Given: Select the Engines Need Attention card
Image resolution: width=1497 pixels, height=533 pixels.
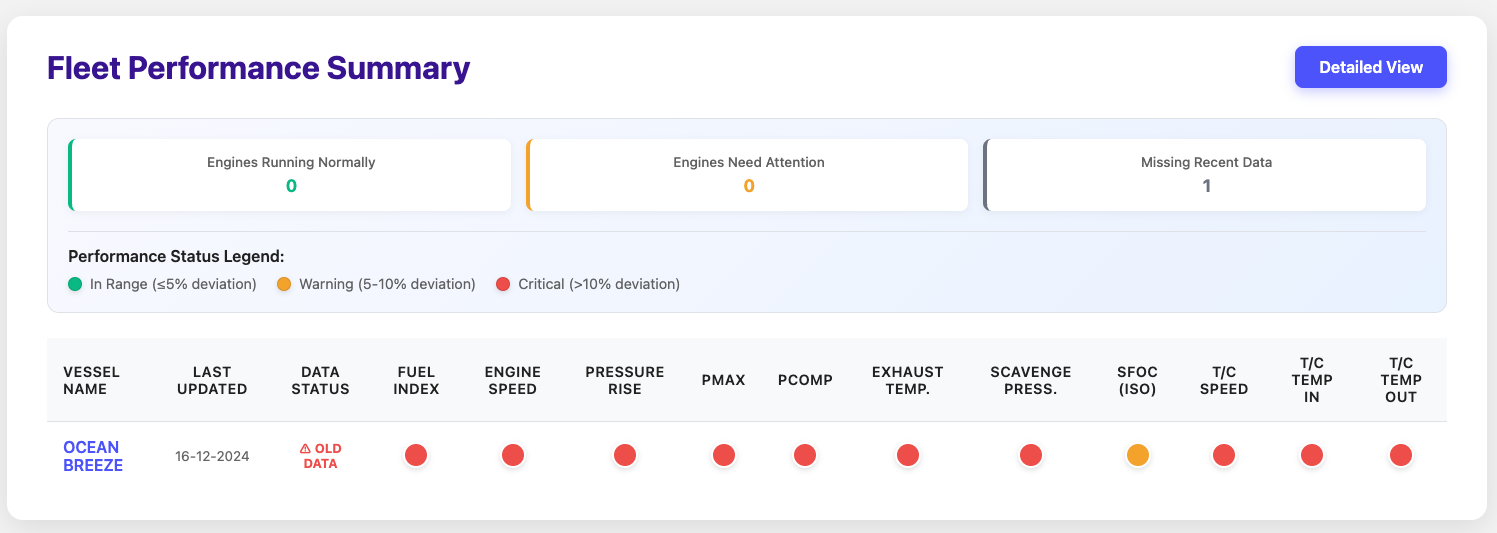Looking at the screenshot, I should [x=748, y=175].
